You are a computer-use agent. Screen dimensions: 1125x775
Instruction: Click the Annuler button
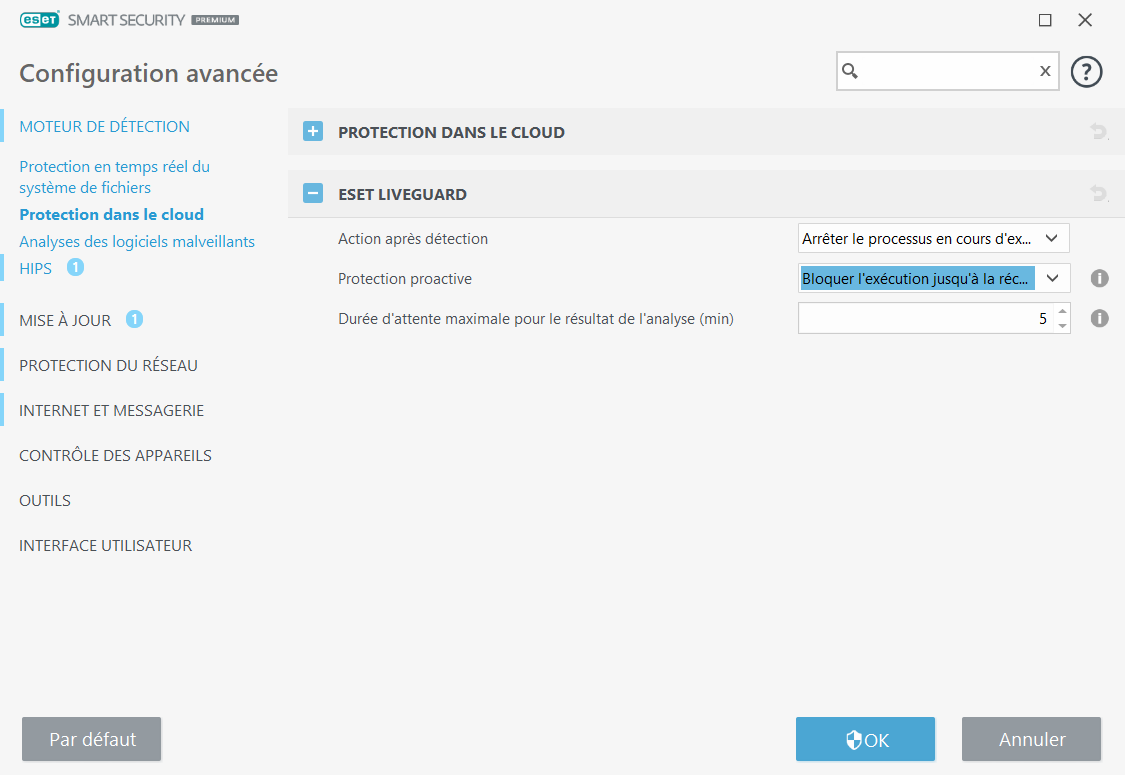1031,739
